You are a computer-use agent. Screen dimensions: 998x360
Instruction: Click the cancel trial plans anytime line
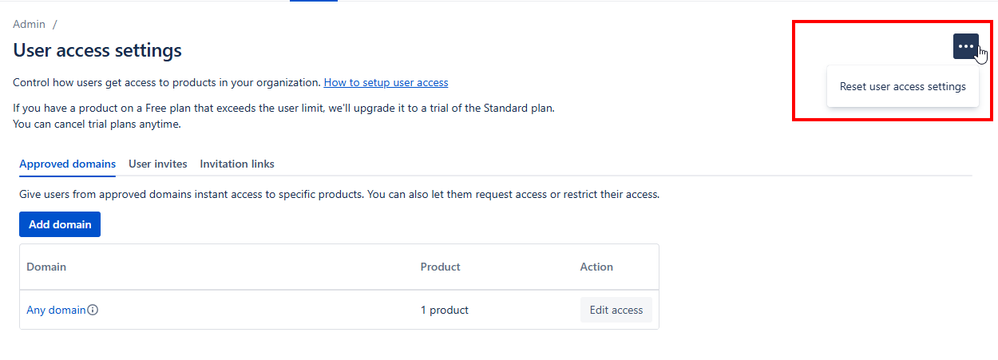97,125
